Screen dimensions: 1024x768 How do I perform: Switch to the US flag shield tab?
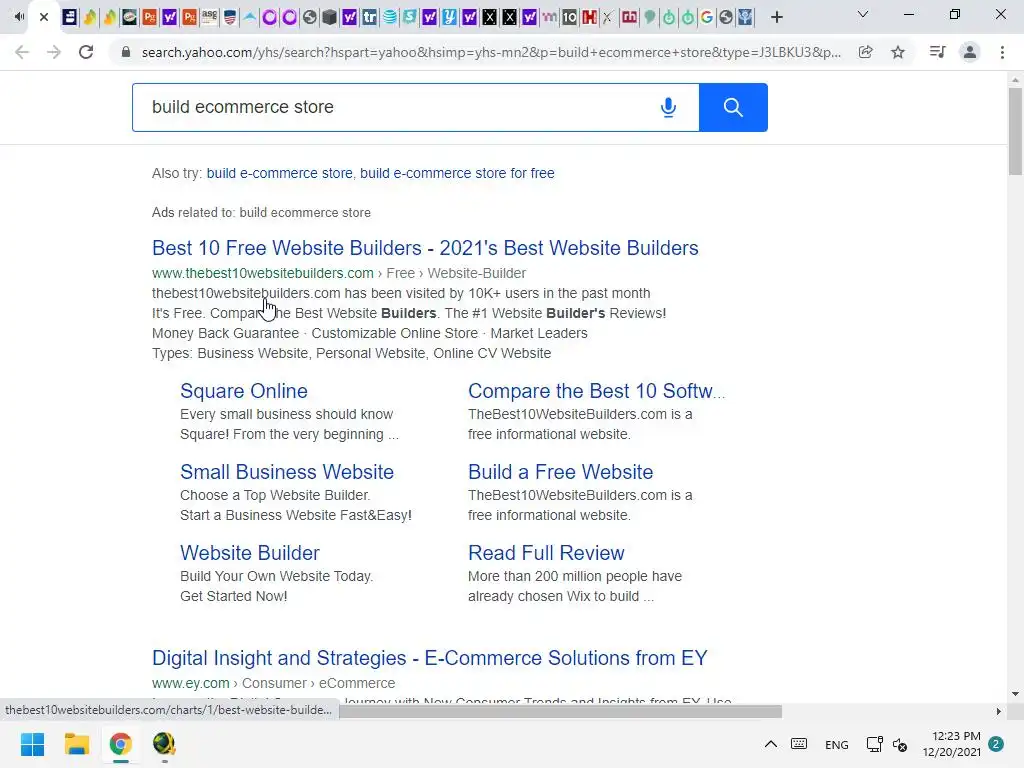229,17
